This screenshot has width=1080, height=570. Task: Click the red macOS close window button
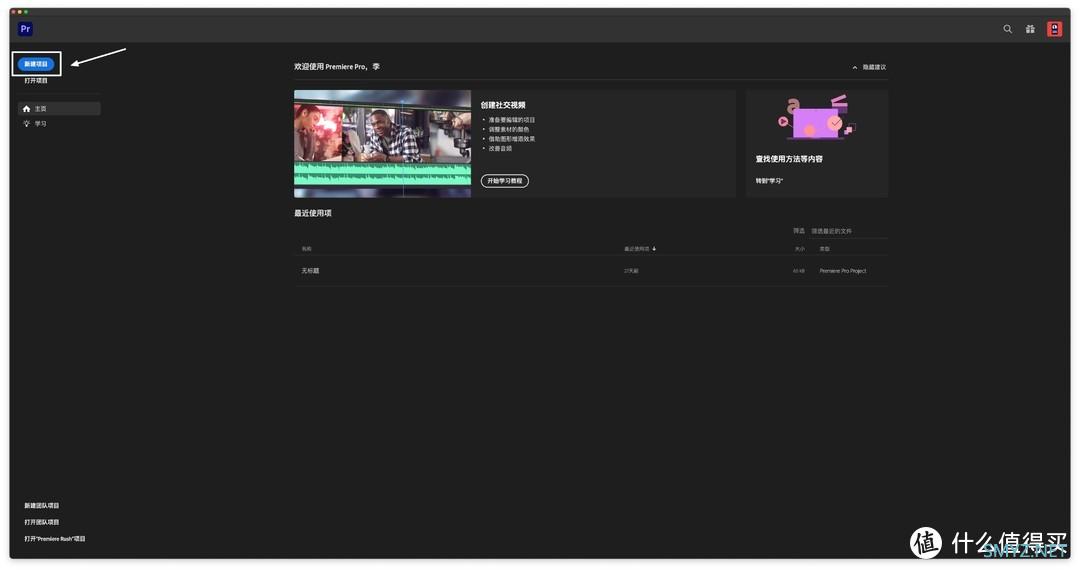[x=14, y=12]
